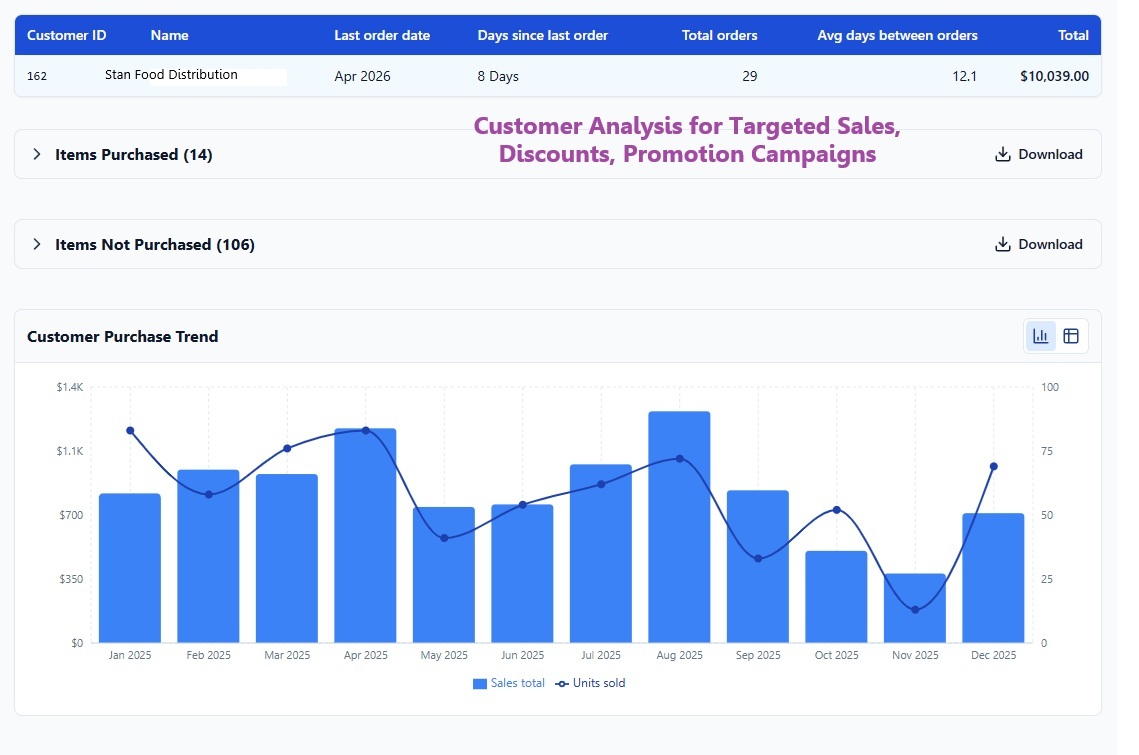Click the 29 total orders value

coord(750,76)
